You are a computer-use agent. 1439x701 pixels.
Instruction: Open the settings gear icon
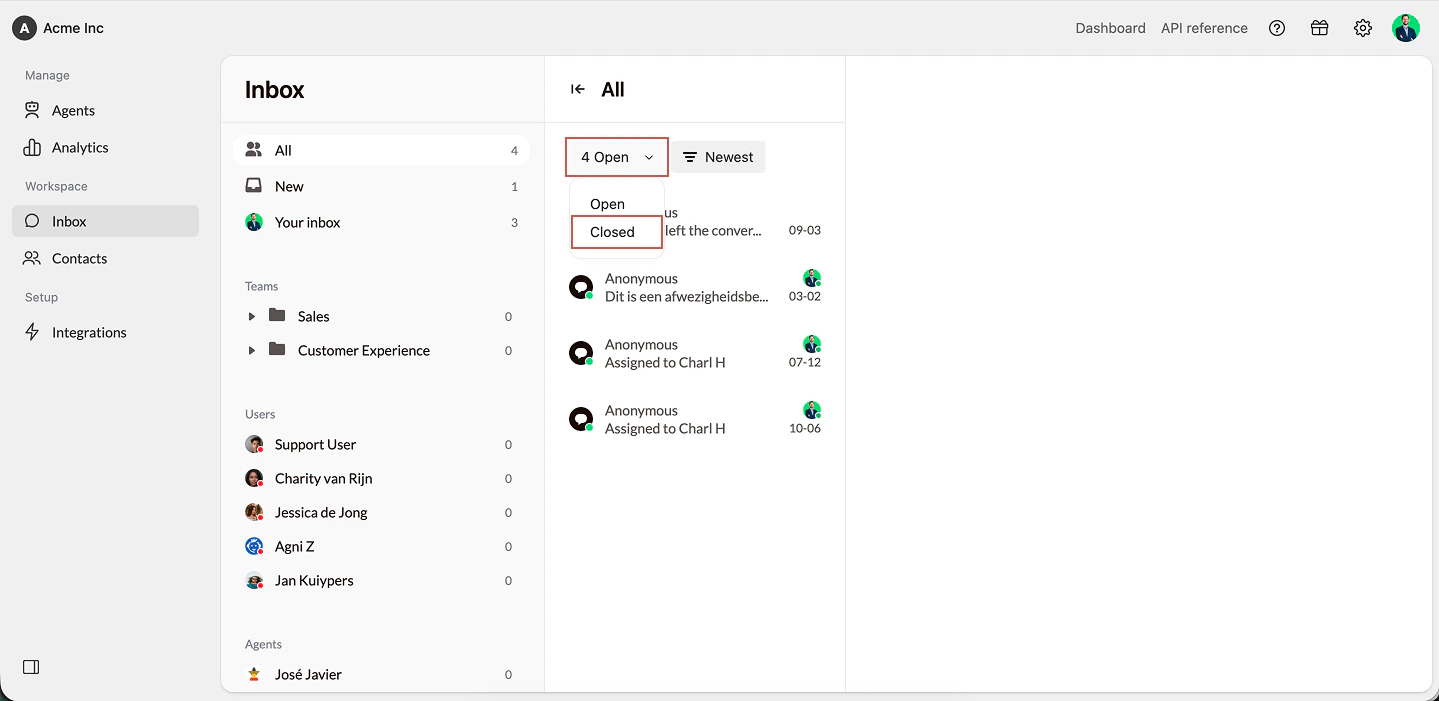(1363, 28)
